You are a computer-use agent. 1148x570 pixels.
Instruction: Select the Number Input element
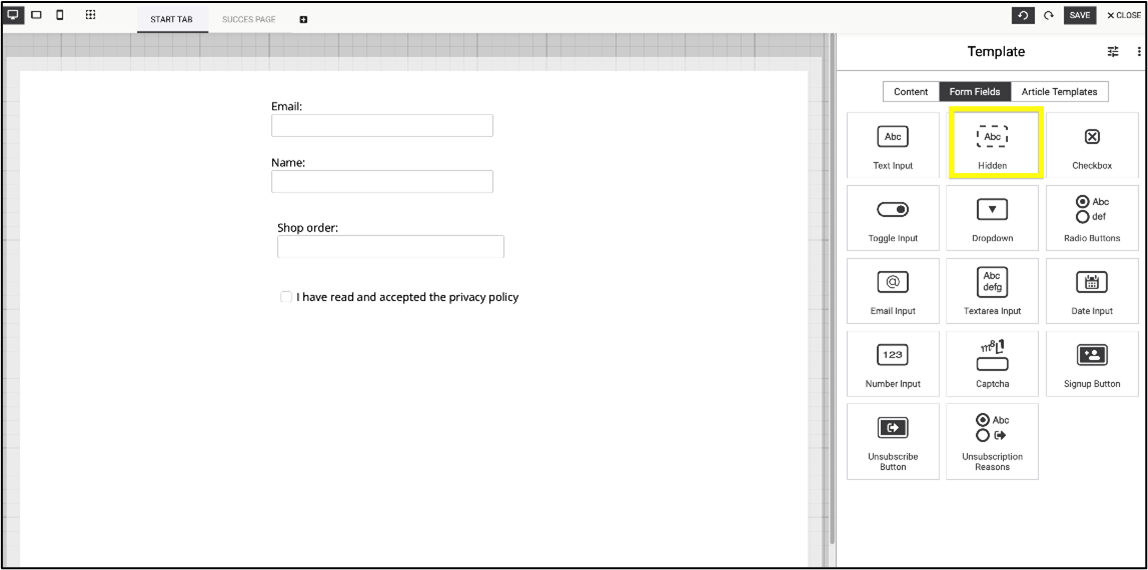(892, 364)
